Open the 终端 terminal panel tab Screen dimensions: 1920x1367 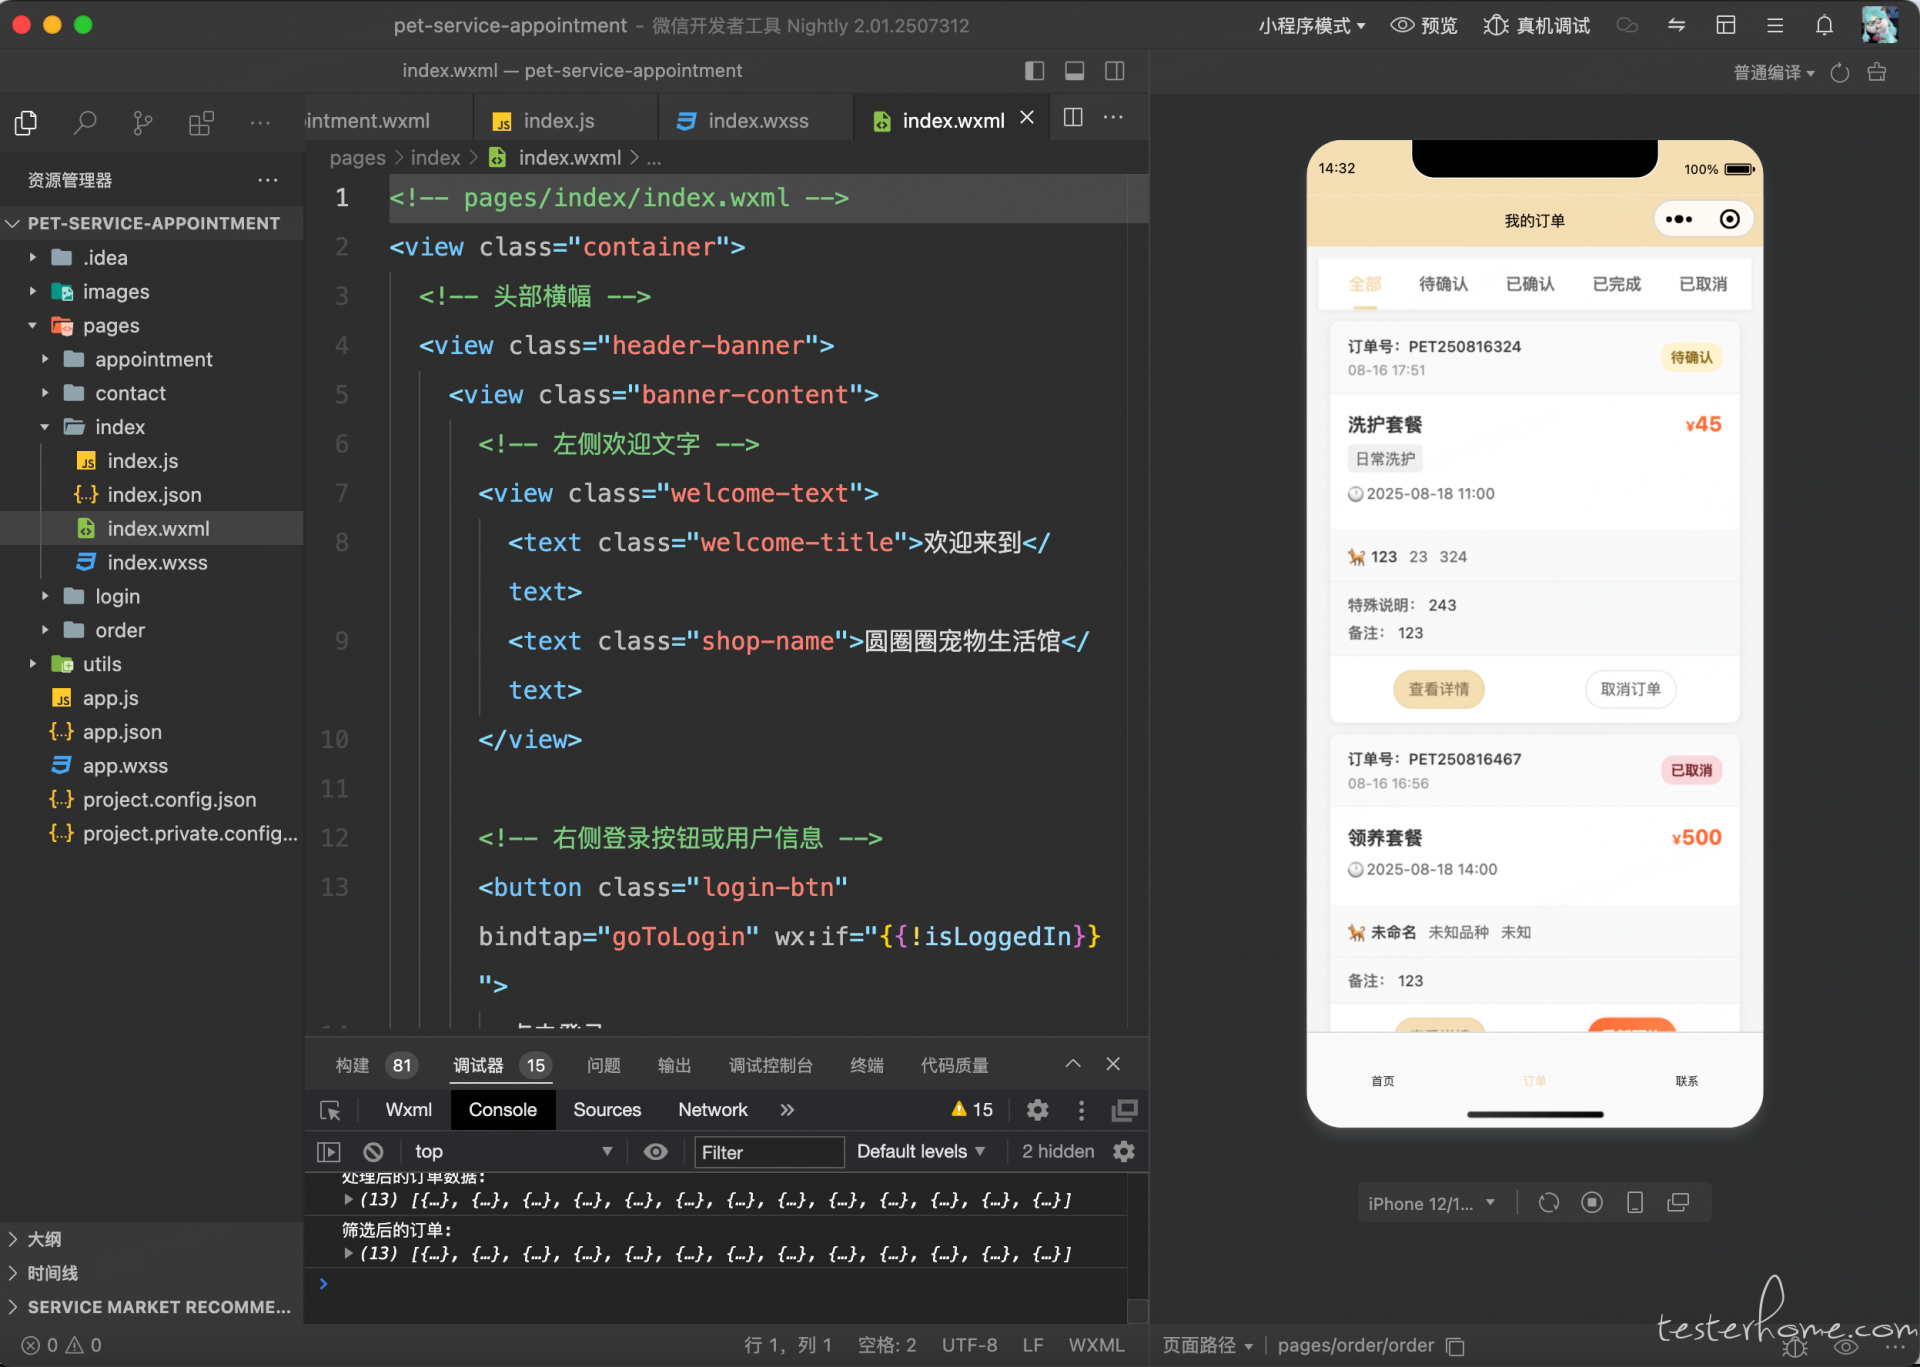866,1065
